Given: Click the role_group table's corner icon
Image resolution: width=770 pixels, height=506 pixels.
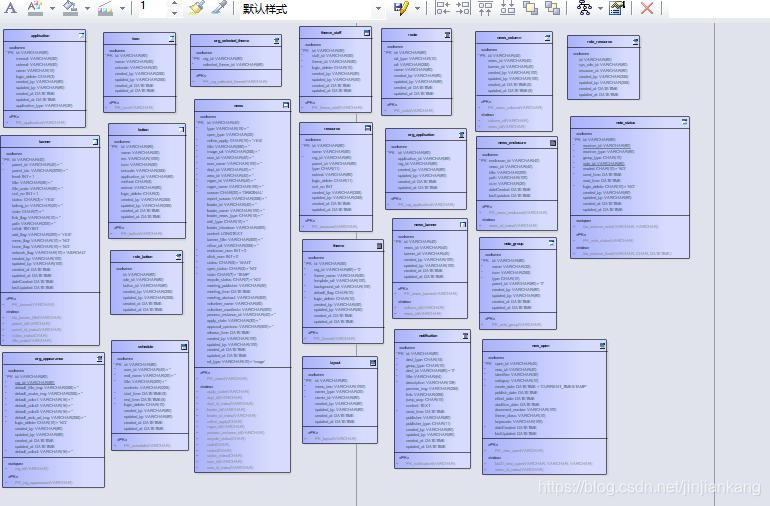Looking at the screenshot, I should pyautogui.click(x=551, y=243).
